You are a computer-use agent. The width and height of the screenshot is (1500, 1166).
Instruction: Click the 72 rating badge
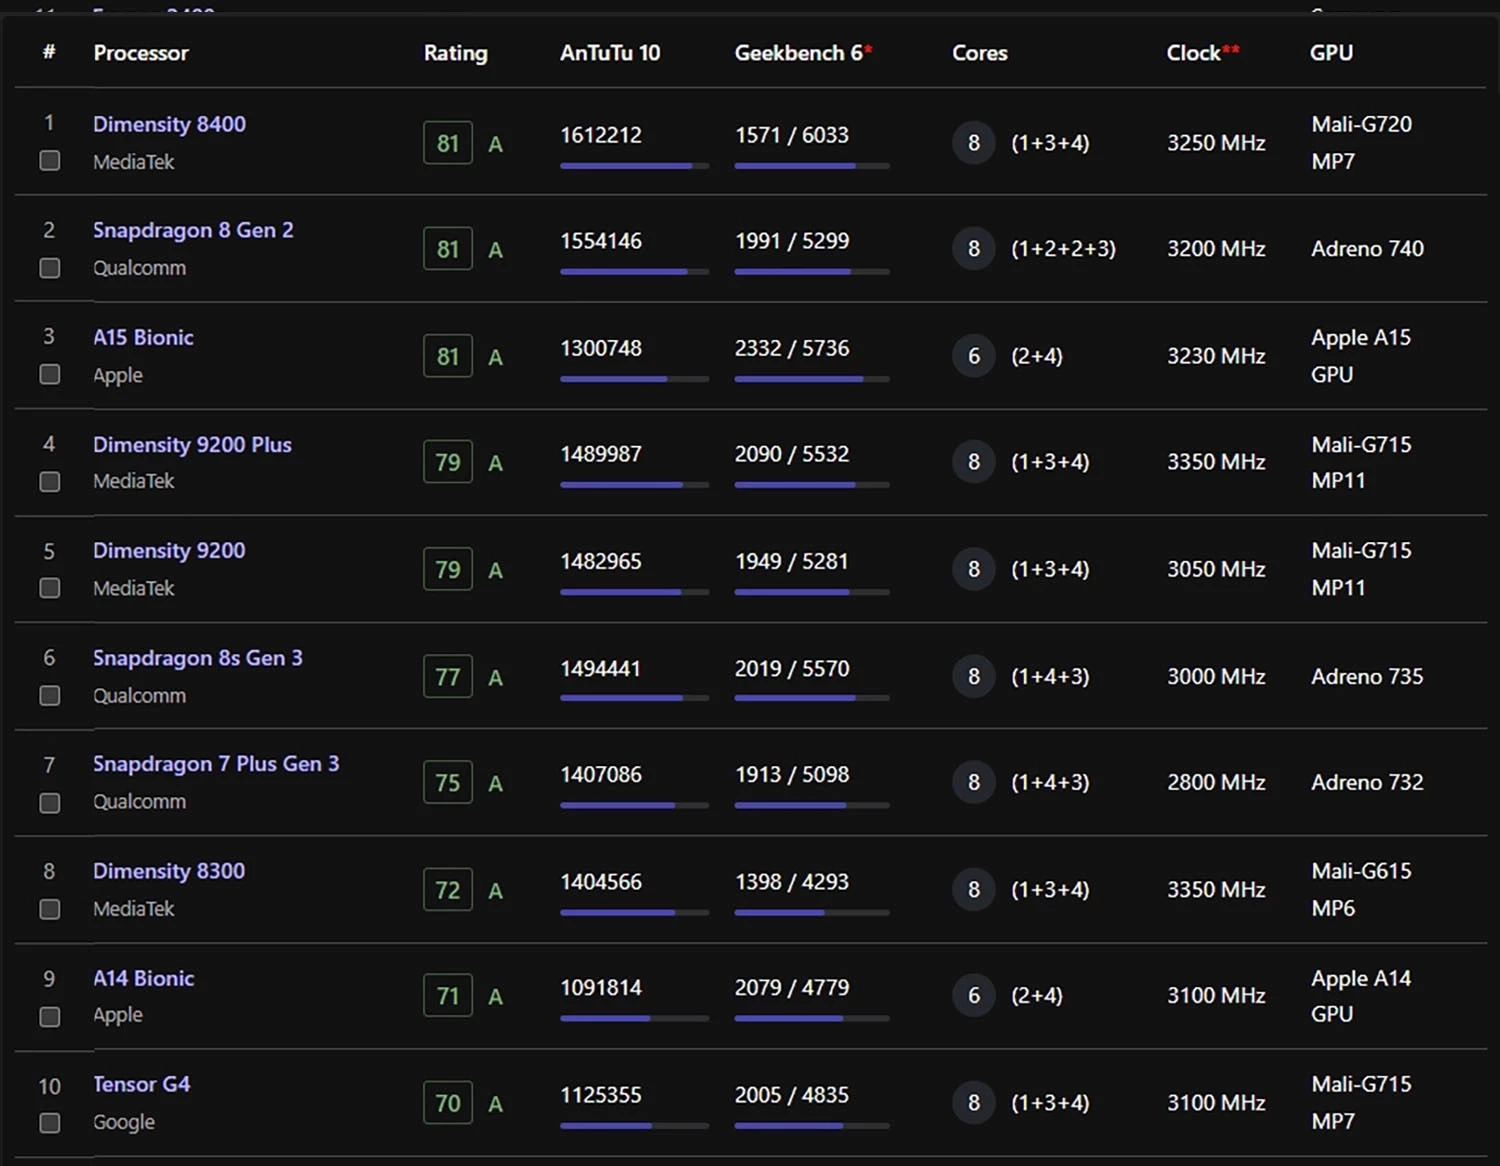448,890
